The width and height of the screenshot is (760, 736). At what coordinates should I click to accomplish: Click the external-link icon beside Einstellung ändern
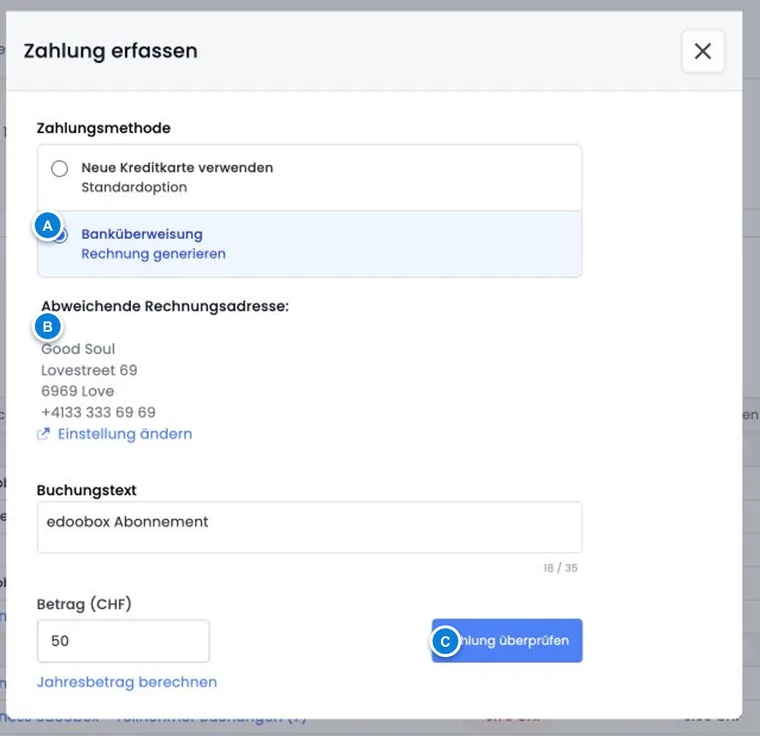click(x=43, y=434)
